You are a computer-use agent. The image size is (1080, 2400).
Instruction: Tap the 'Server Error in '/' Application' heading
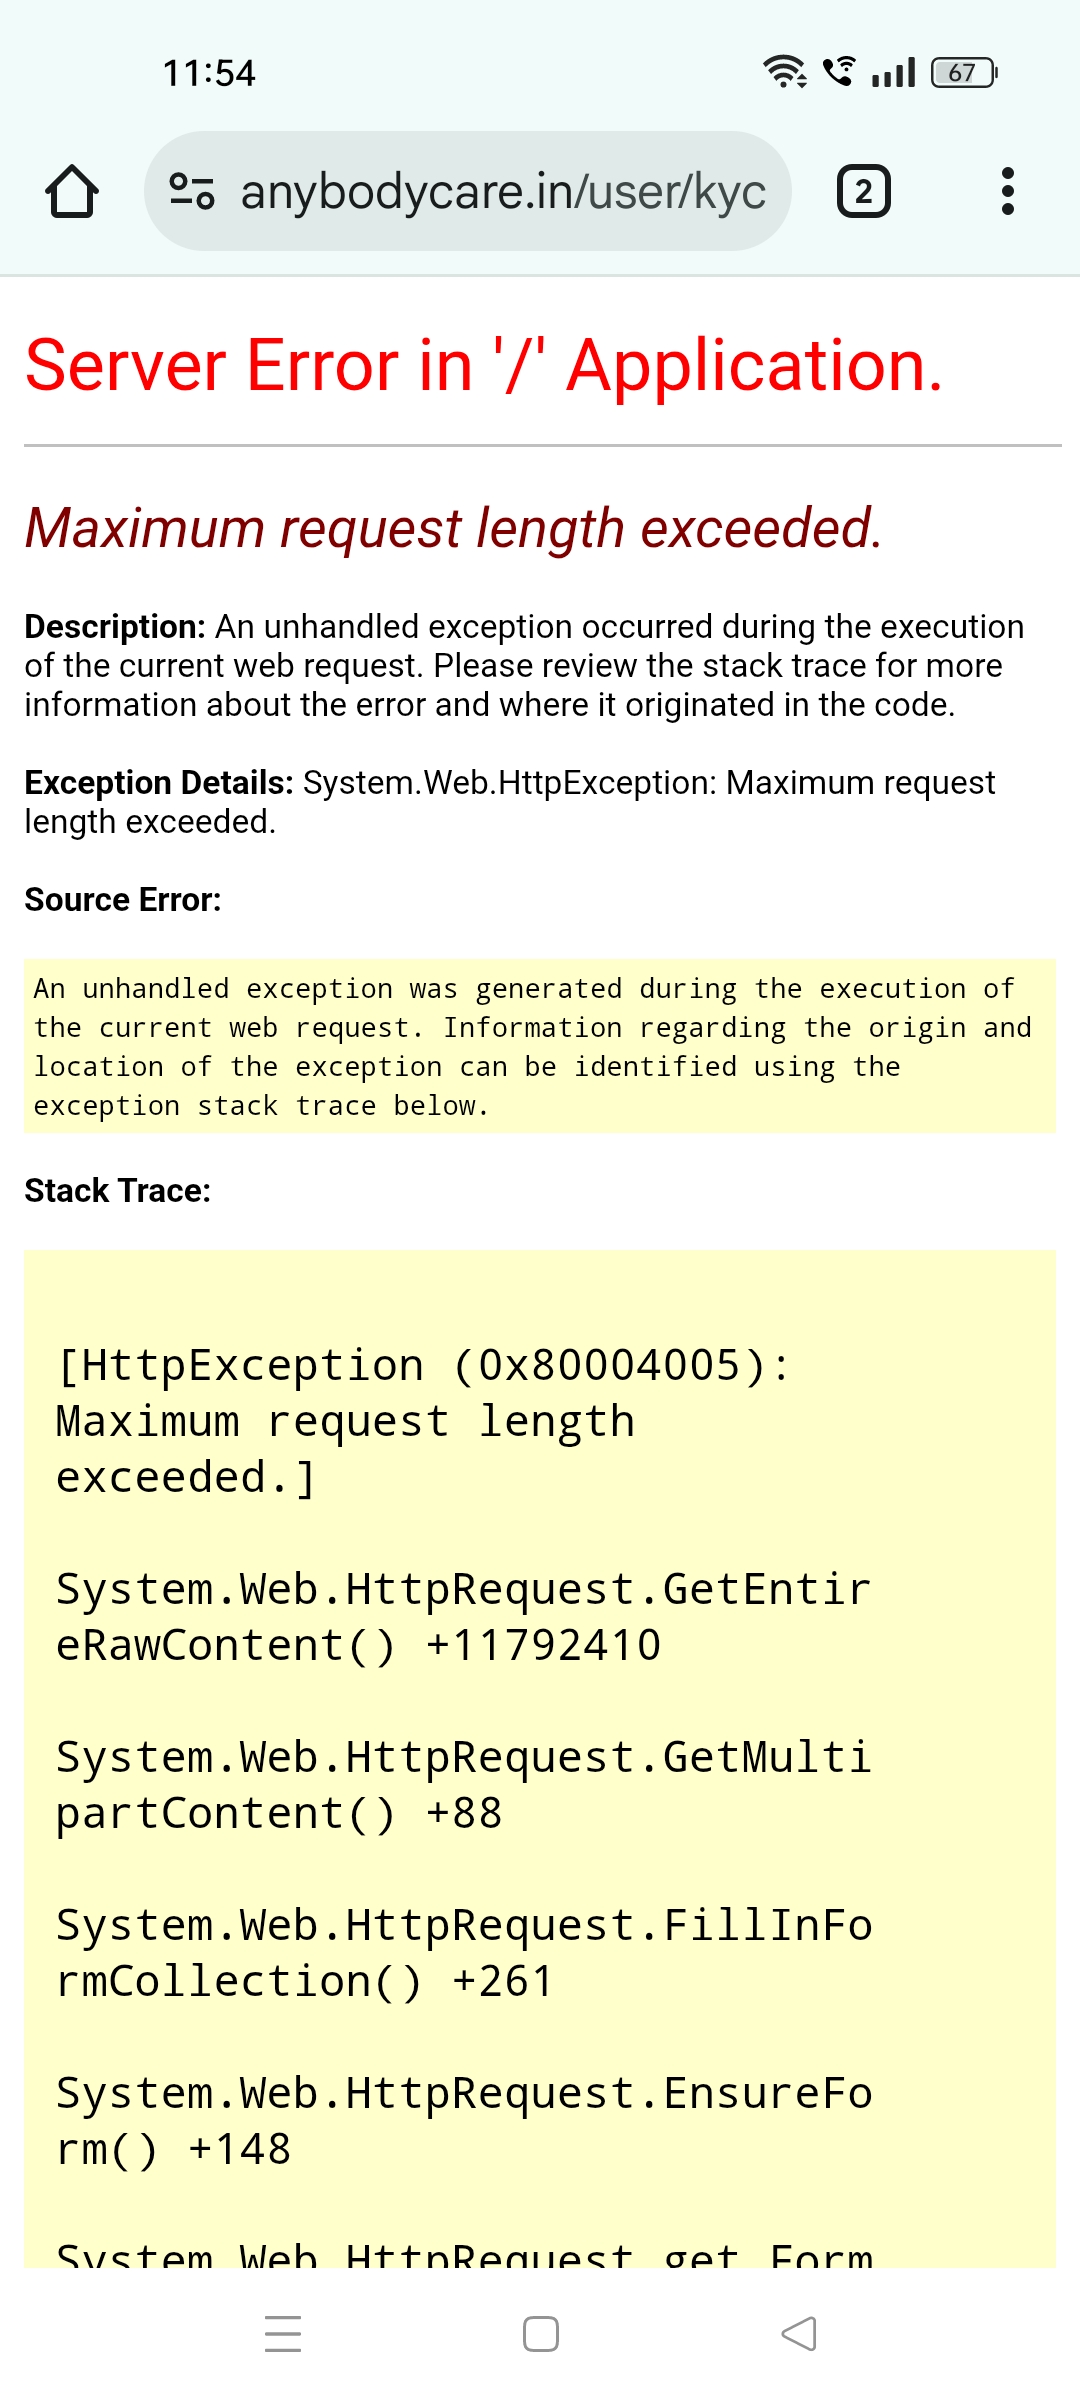click(484, 365)
